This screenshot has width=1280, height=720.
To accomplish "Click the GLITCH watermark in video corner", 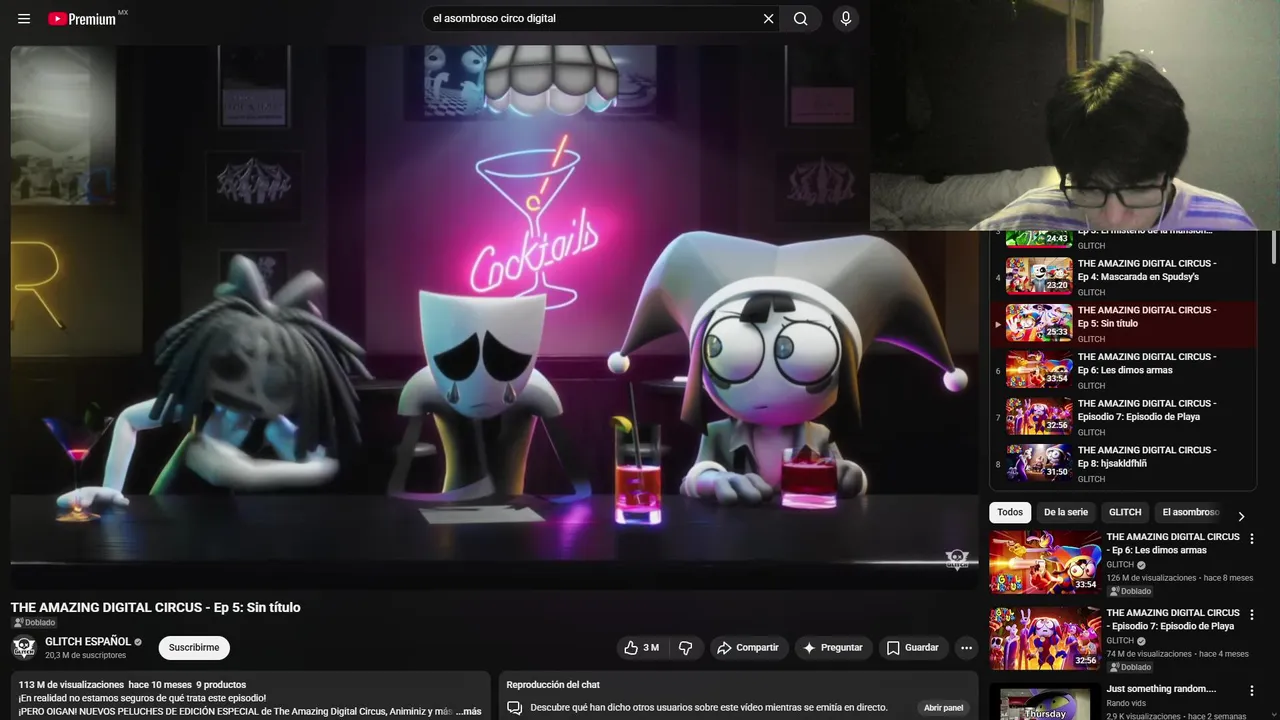I will pyautogui.click(x=957, y=560).
